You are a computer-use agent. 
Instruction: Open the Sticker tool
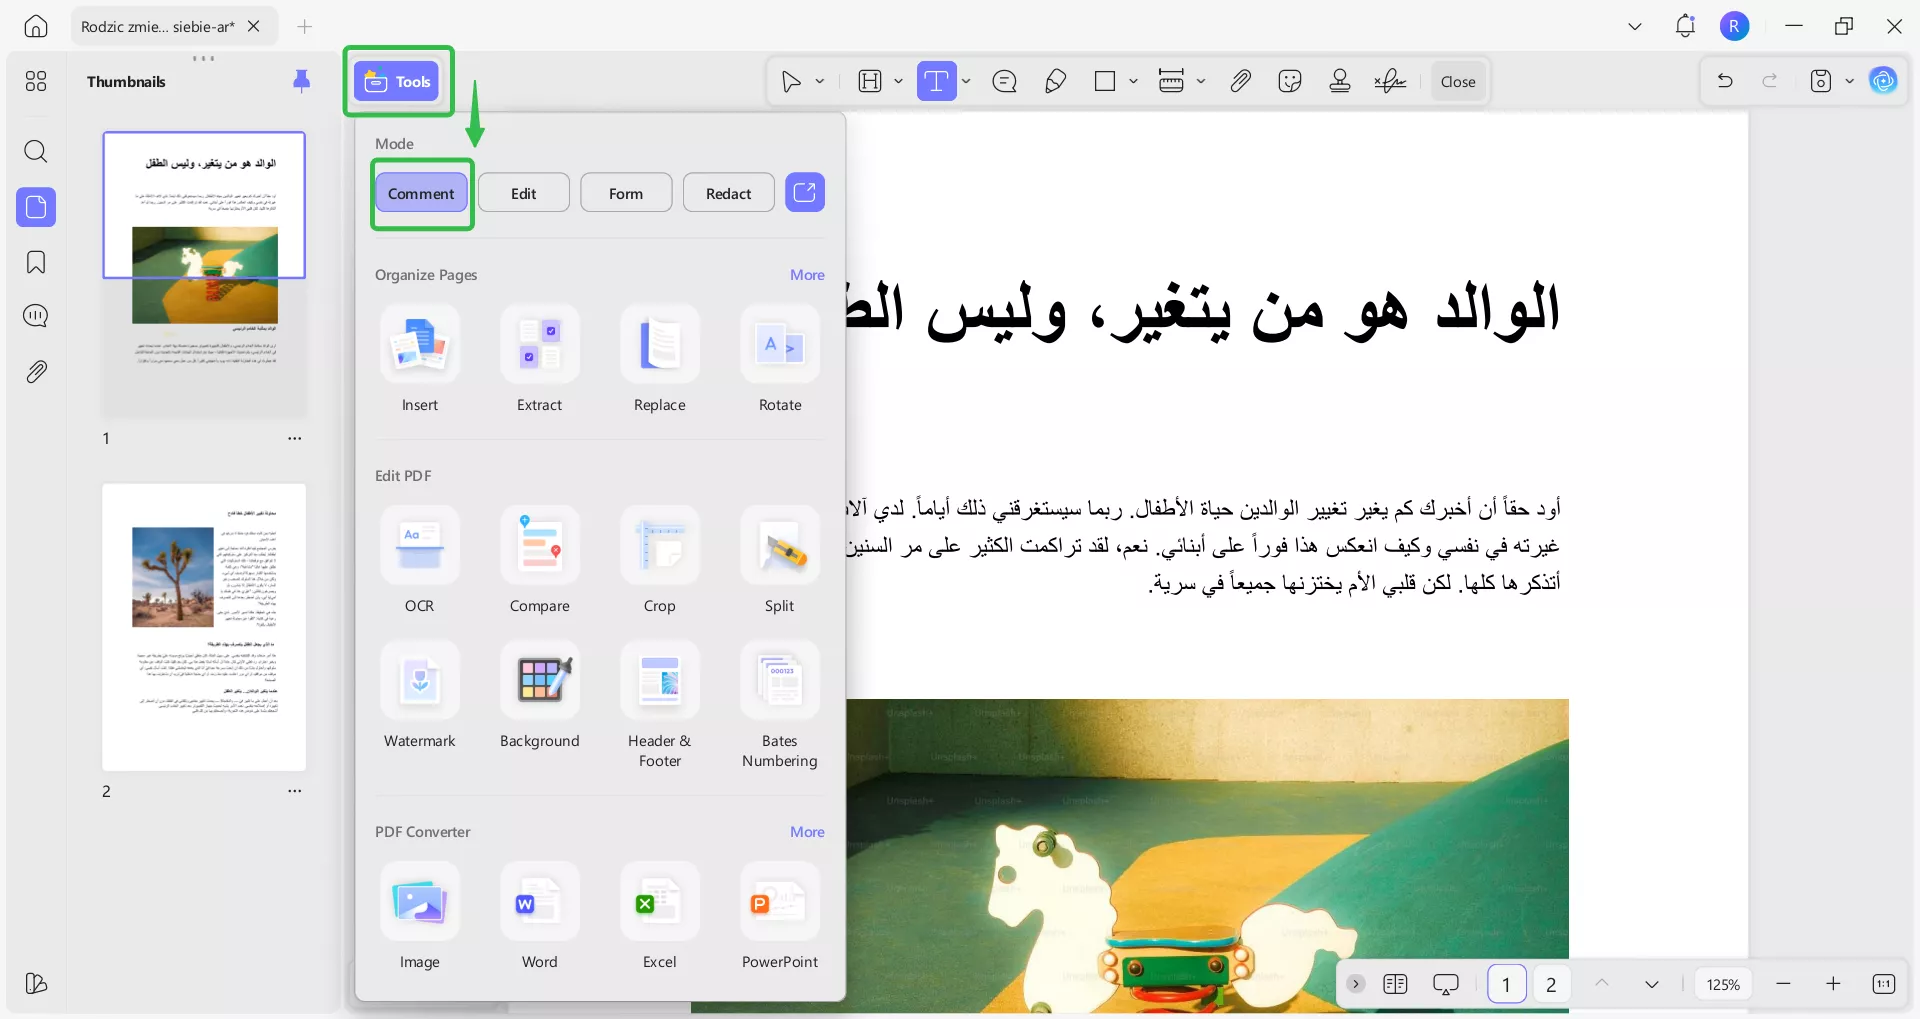(x=1290, y=81)
